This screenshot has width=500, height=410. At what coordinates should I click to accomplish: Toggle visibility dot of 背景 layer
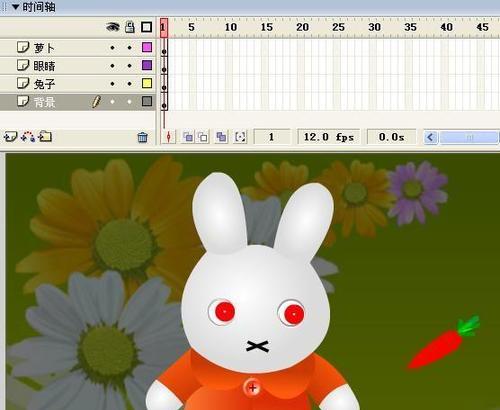pos(113,102)
